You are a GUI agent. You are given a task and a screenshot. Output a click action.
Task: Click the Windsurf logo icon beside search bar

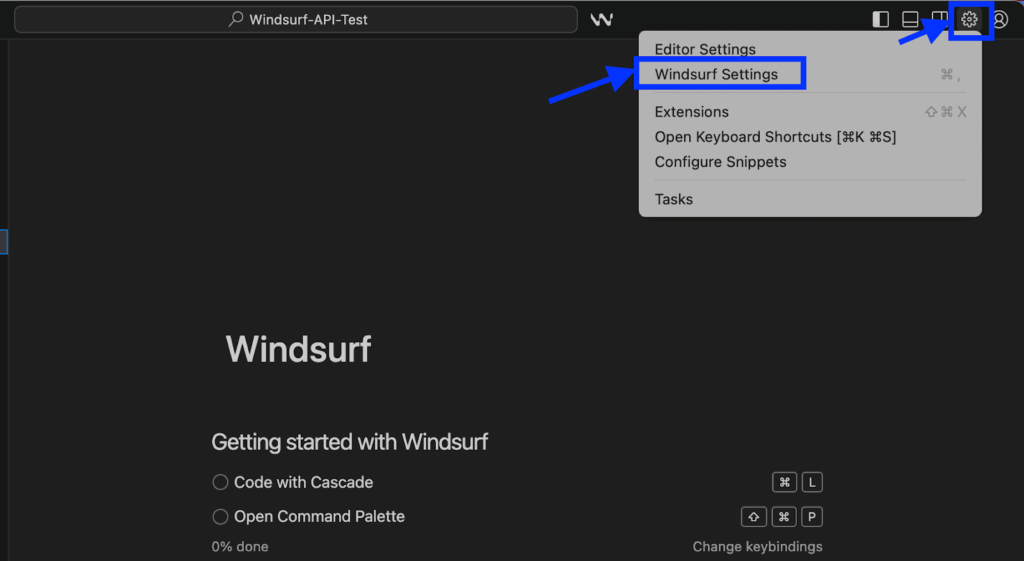coord(601,19)
